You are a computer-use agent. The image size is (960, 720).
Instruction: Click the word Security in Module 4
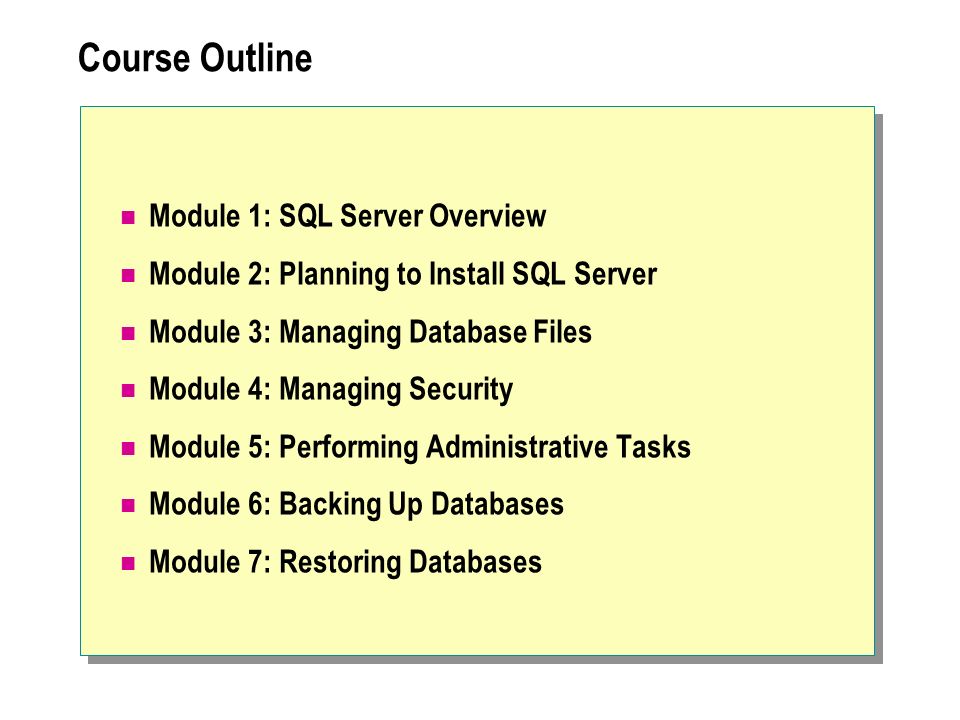pos(461,390)
